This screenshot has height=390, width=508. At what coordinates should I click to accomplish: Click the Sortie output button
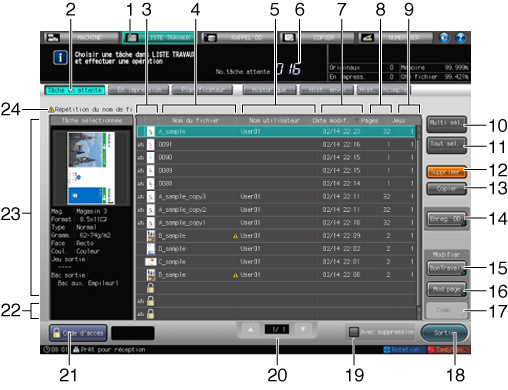point(444,333)
